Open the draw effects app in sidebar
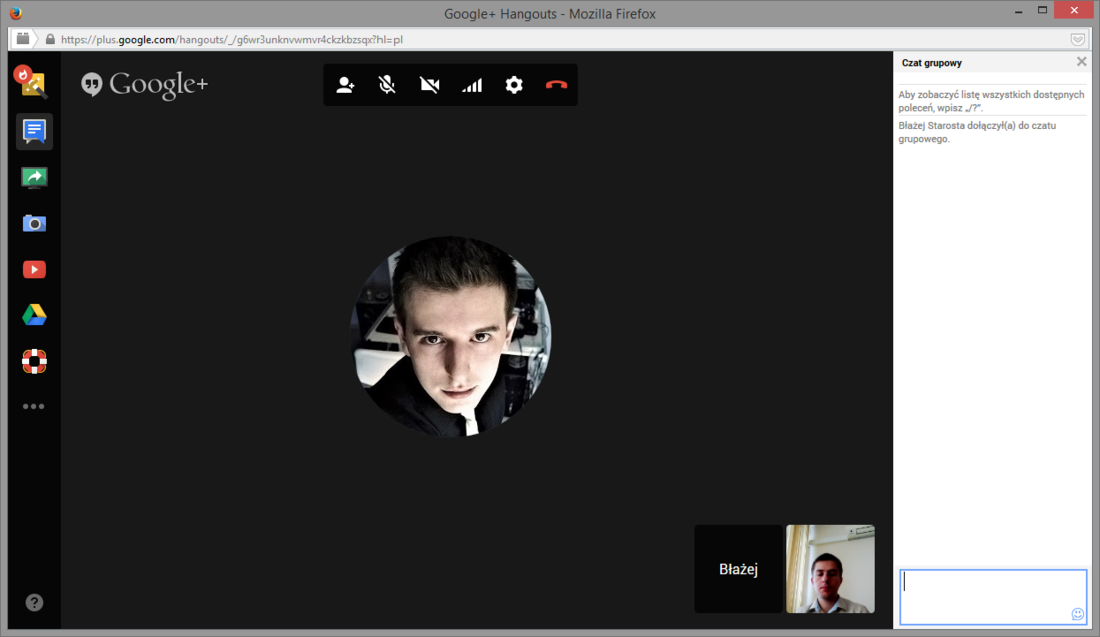The width and height of the screenshot is (1100, 637). pos(32,82)
